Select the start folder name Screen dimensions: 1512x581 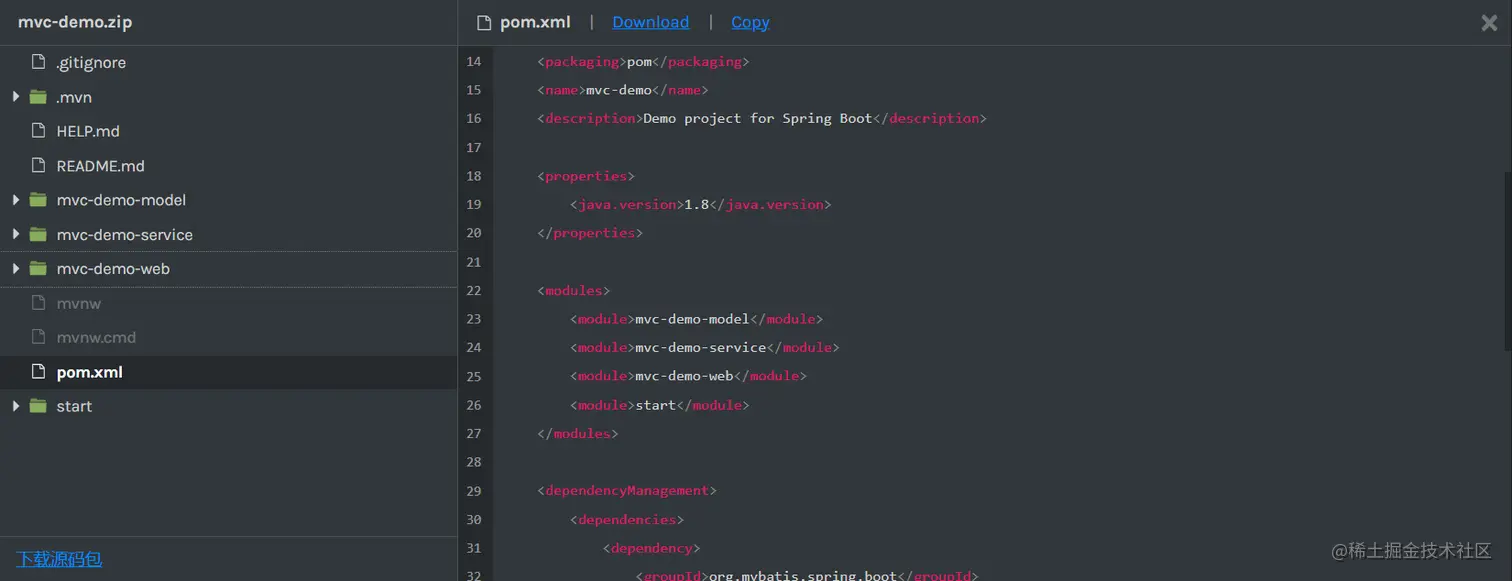(x=74, y=406)
